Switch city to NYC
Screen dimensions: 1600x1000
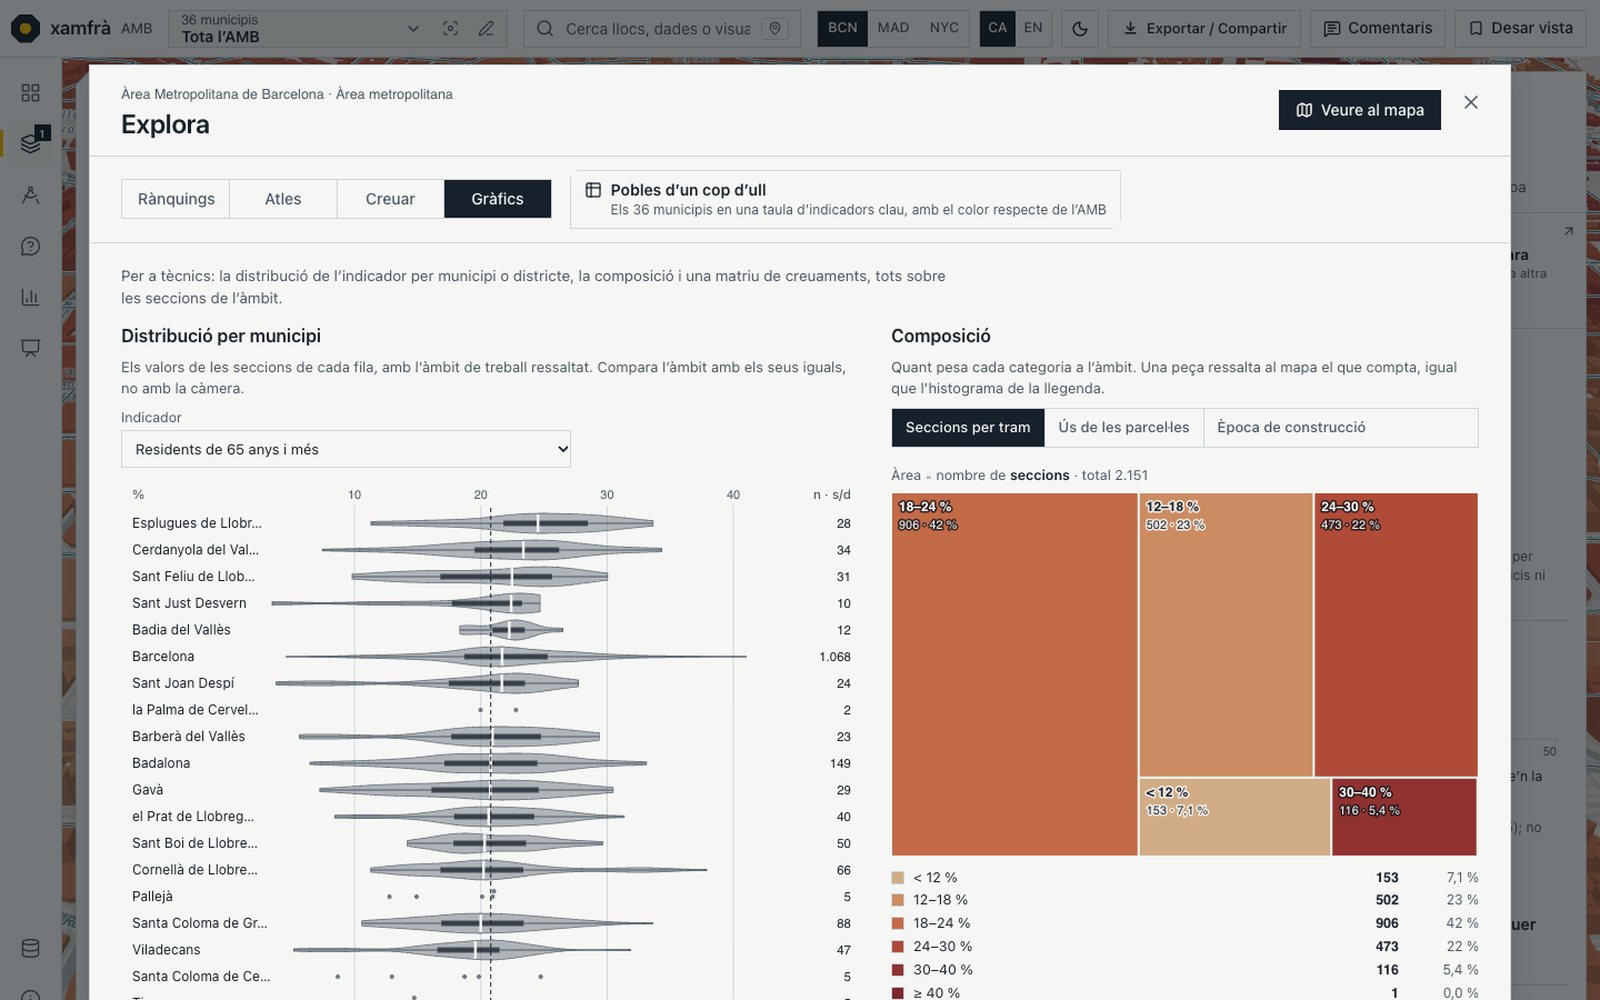[x=944, y=28]
